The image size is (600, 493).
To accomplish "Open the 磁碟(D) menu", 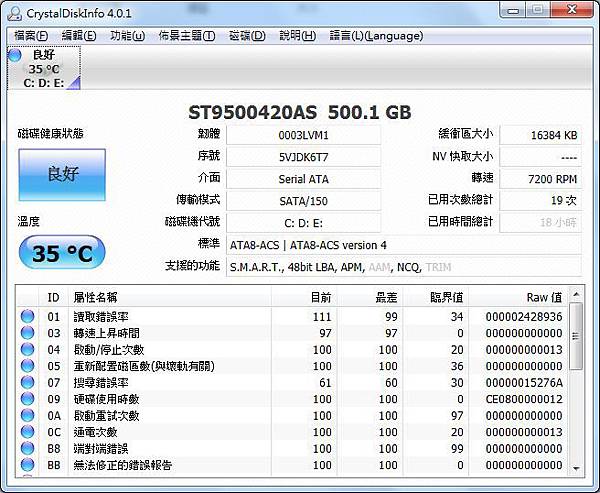I will click(247, 36).
